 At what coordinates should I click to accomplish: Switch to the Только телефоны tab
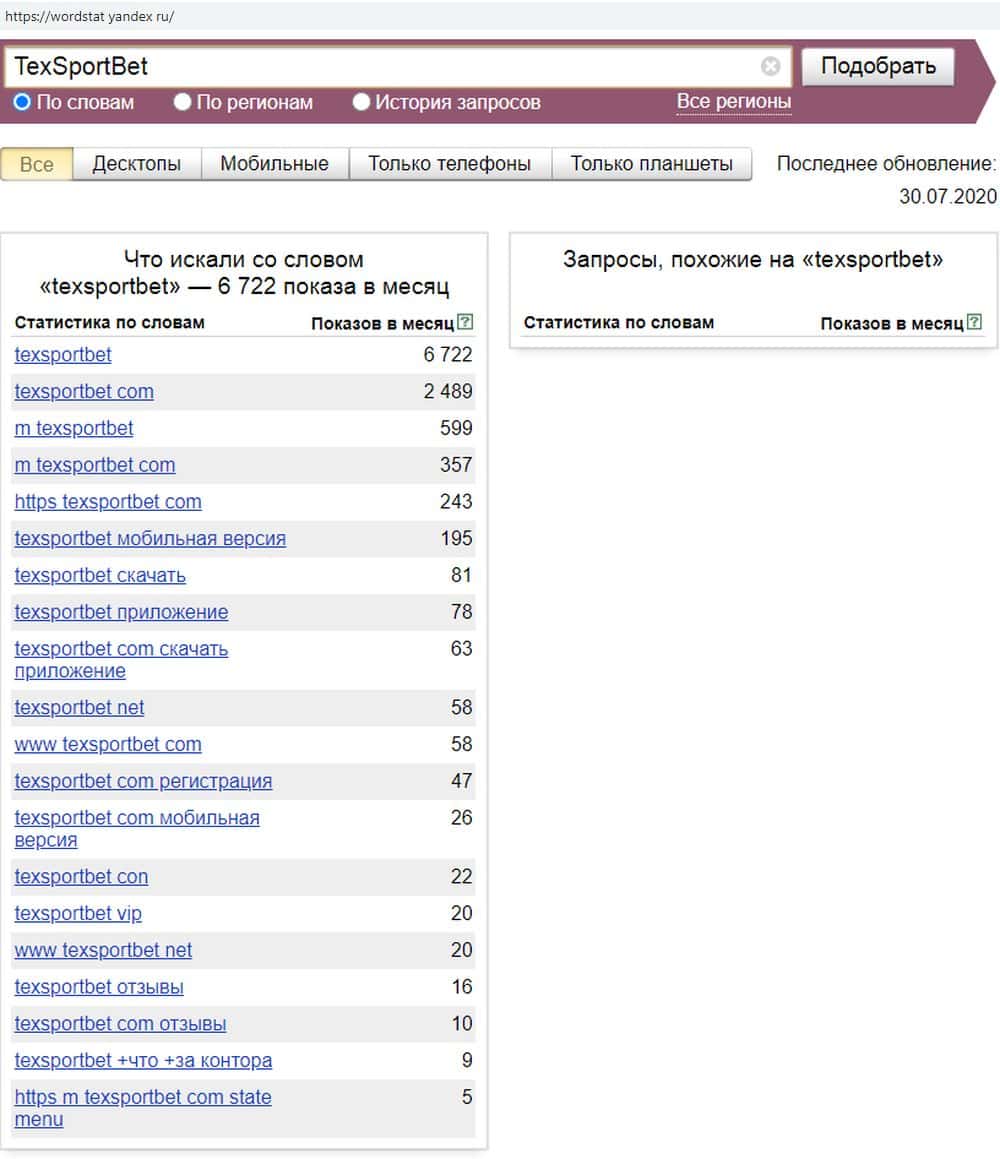pos(449,164)
